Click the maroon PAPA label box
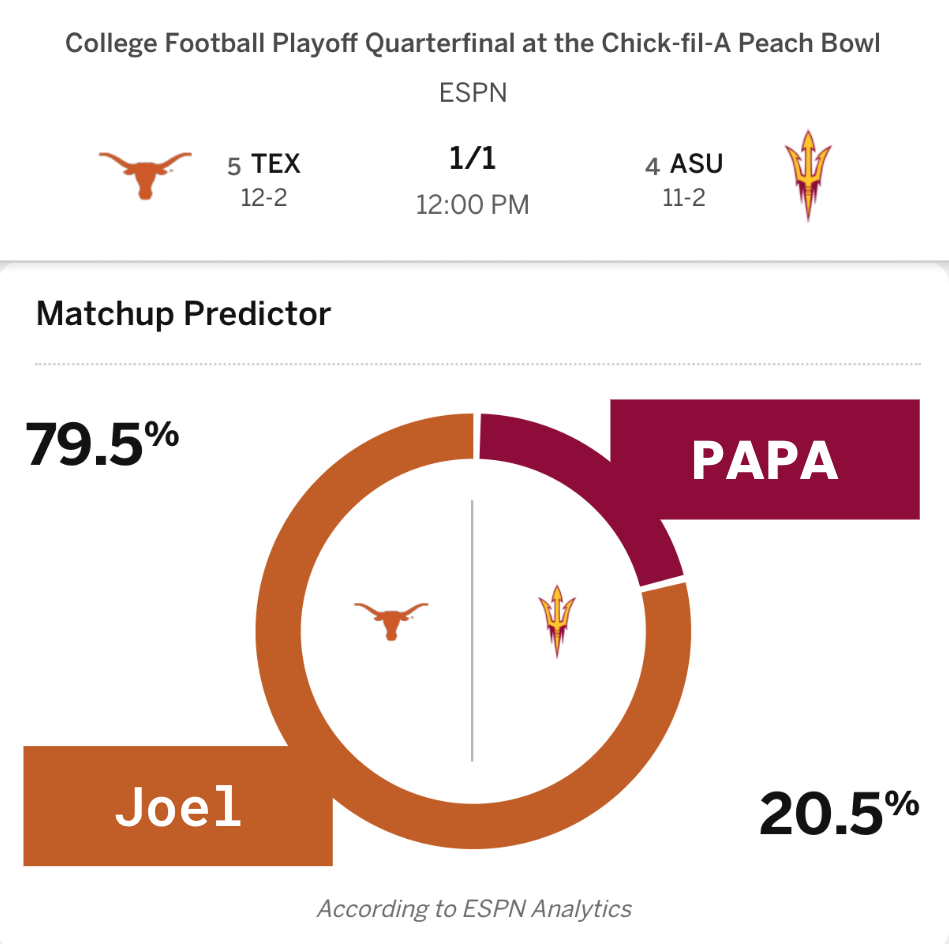The width and height of the screenshot is (949, 944). pos(764,459)
